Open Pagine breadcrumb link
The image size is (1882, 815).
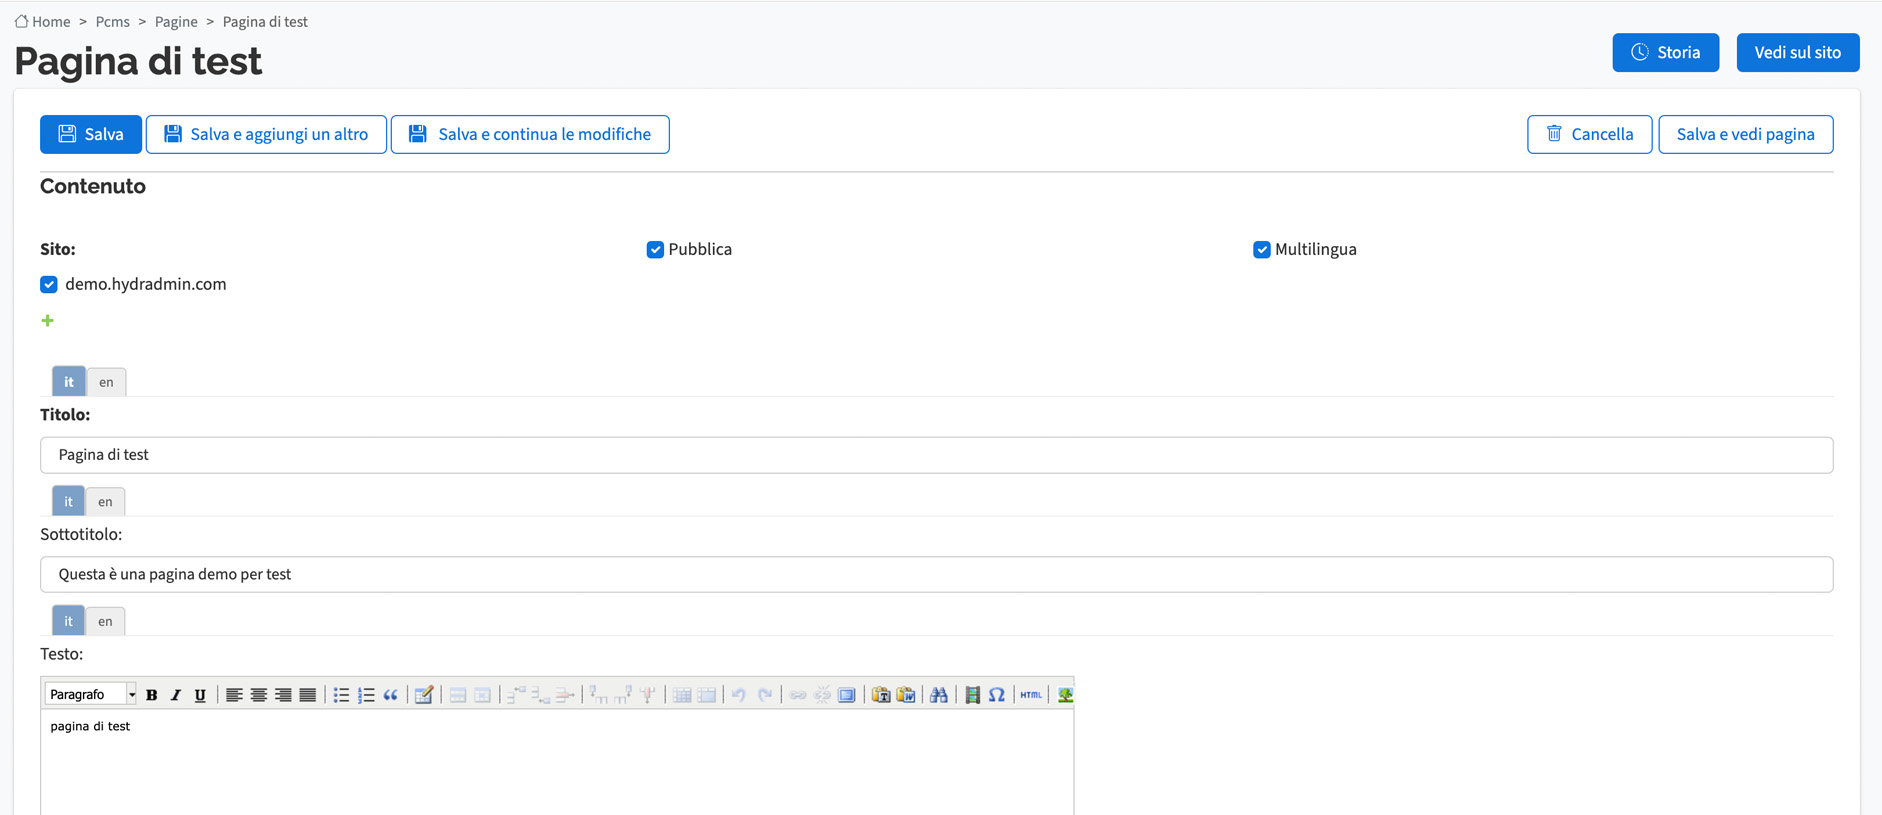(x=176, y=22)
